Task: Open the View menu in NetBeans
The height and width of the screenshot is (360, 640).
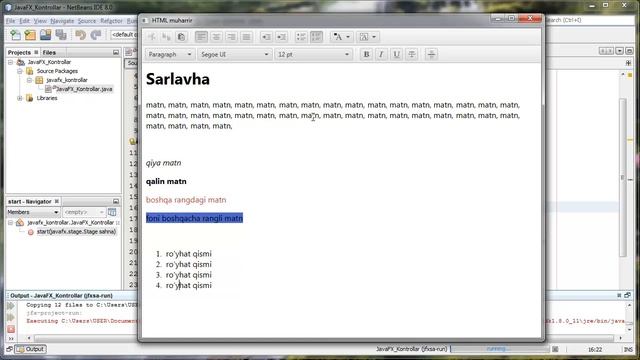Action: [x=40, y=21]
